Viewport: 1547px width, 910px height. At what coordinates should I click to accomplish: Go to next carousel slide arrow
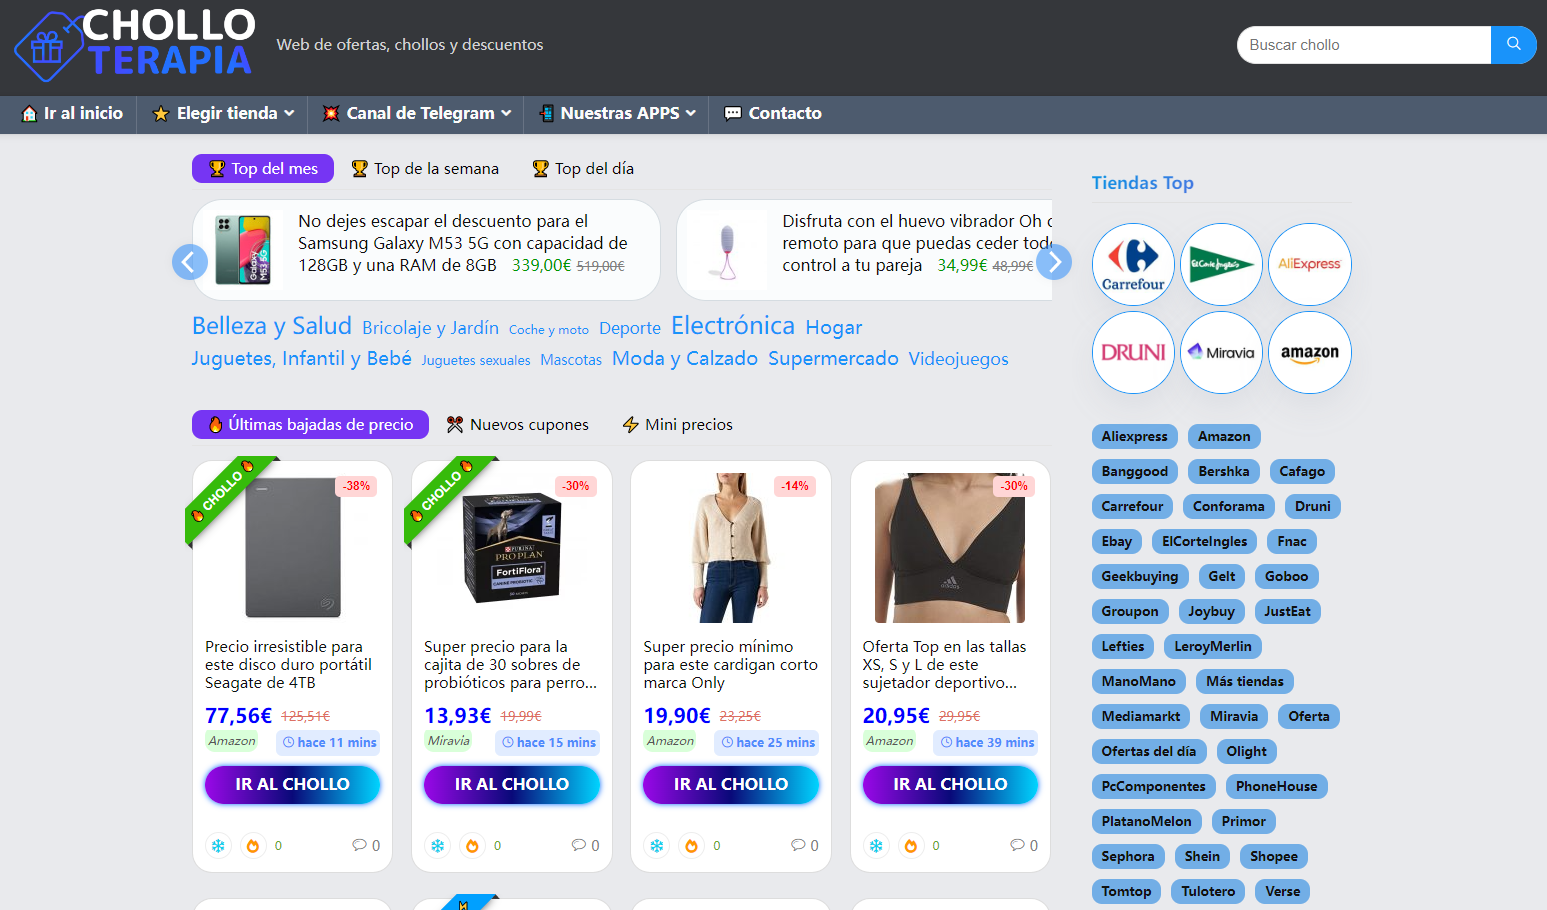coord(1054,262)
